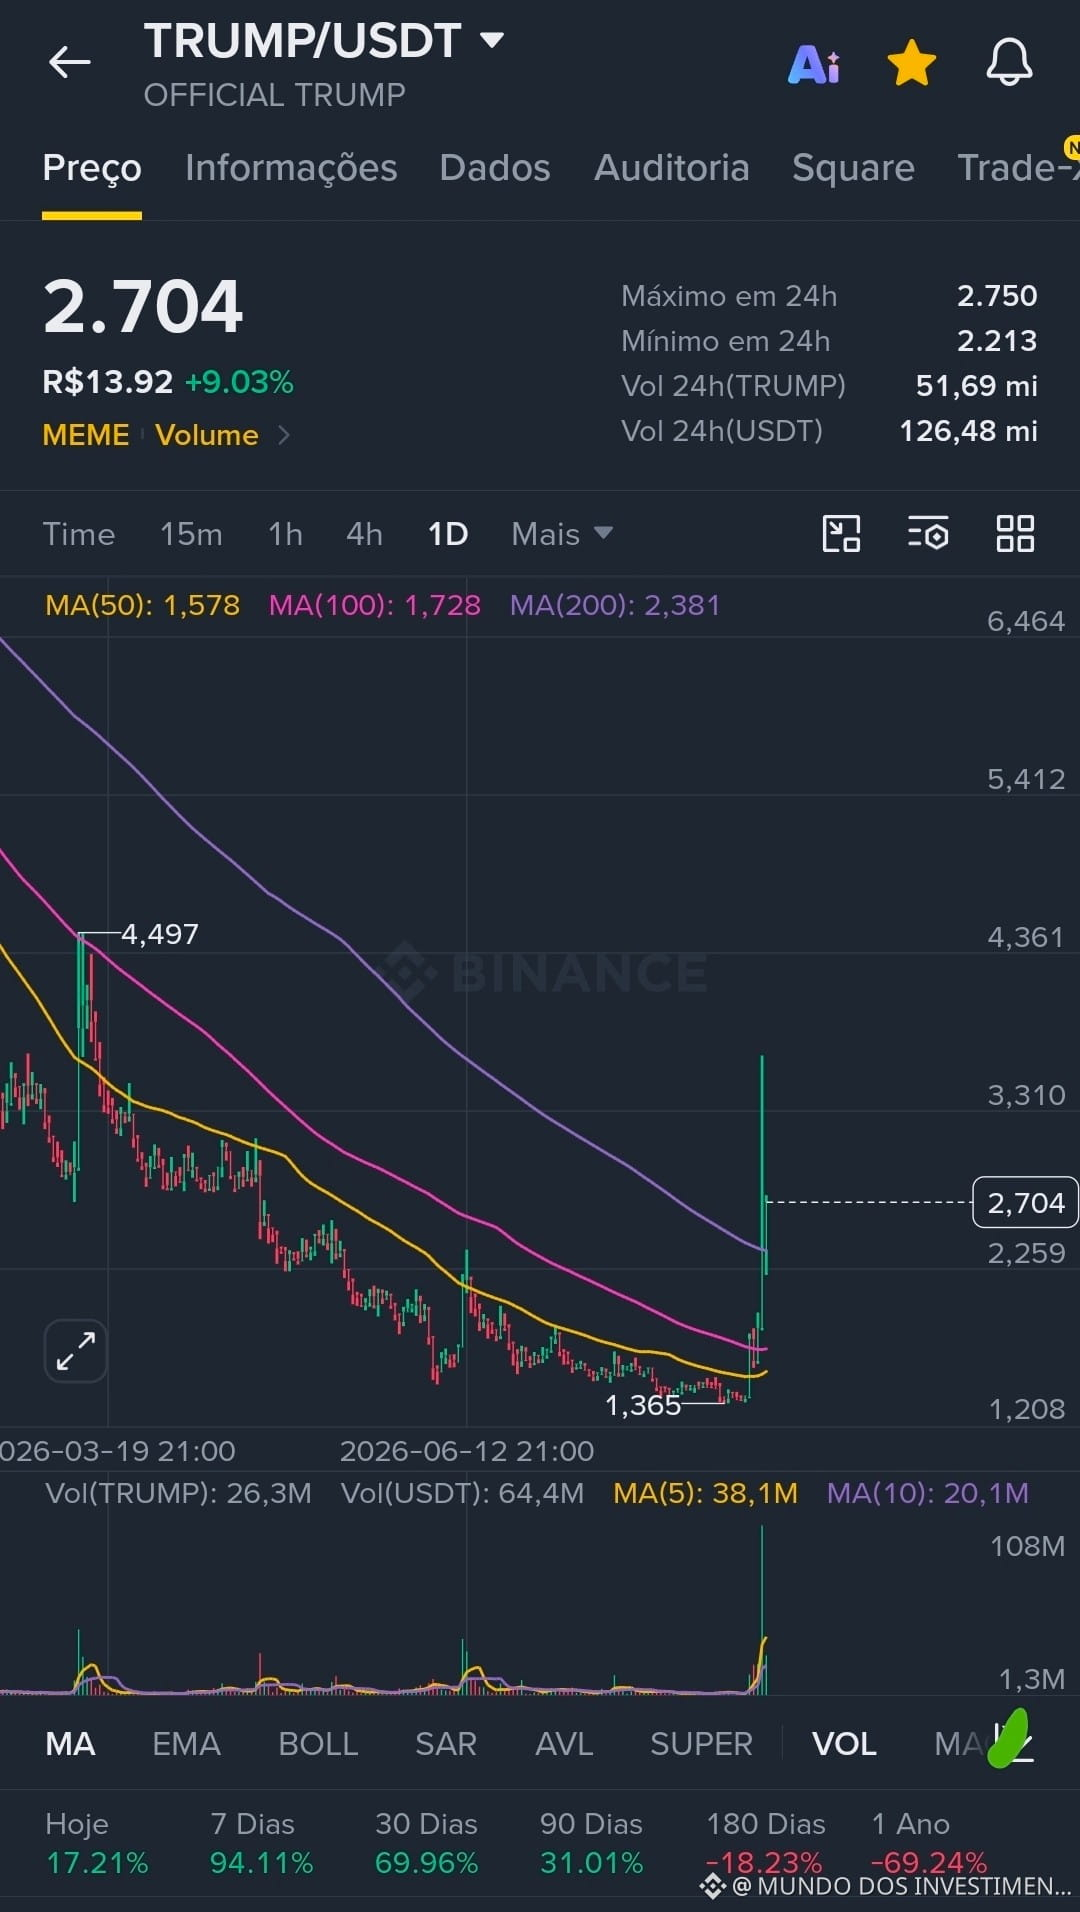Enable the SAR indicator

click(x=446, y=1744)
